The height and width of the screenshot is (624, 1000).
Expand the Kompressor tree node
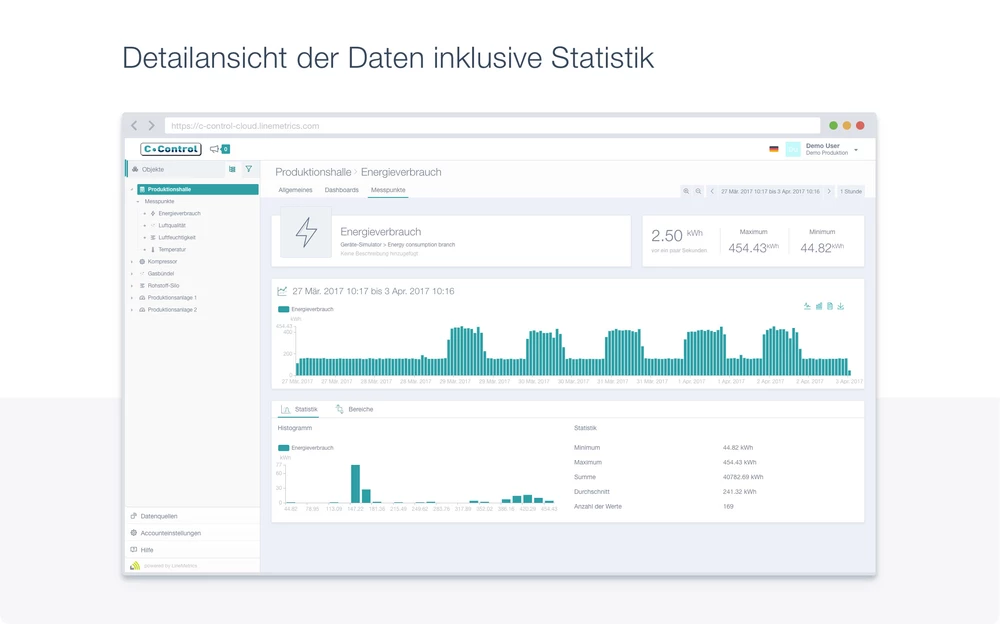click(x=131, y=262)
